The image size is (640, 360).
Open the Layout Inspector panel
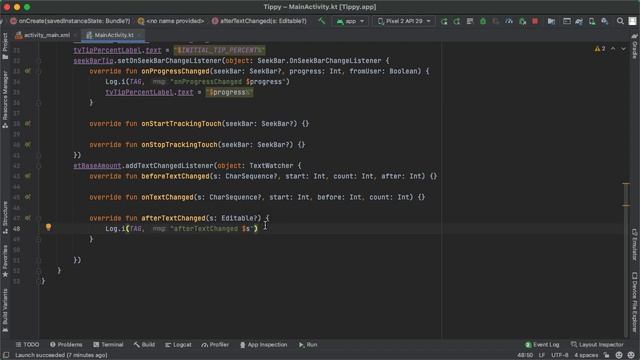coord(597,344)
